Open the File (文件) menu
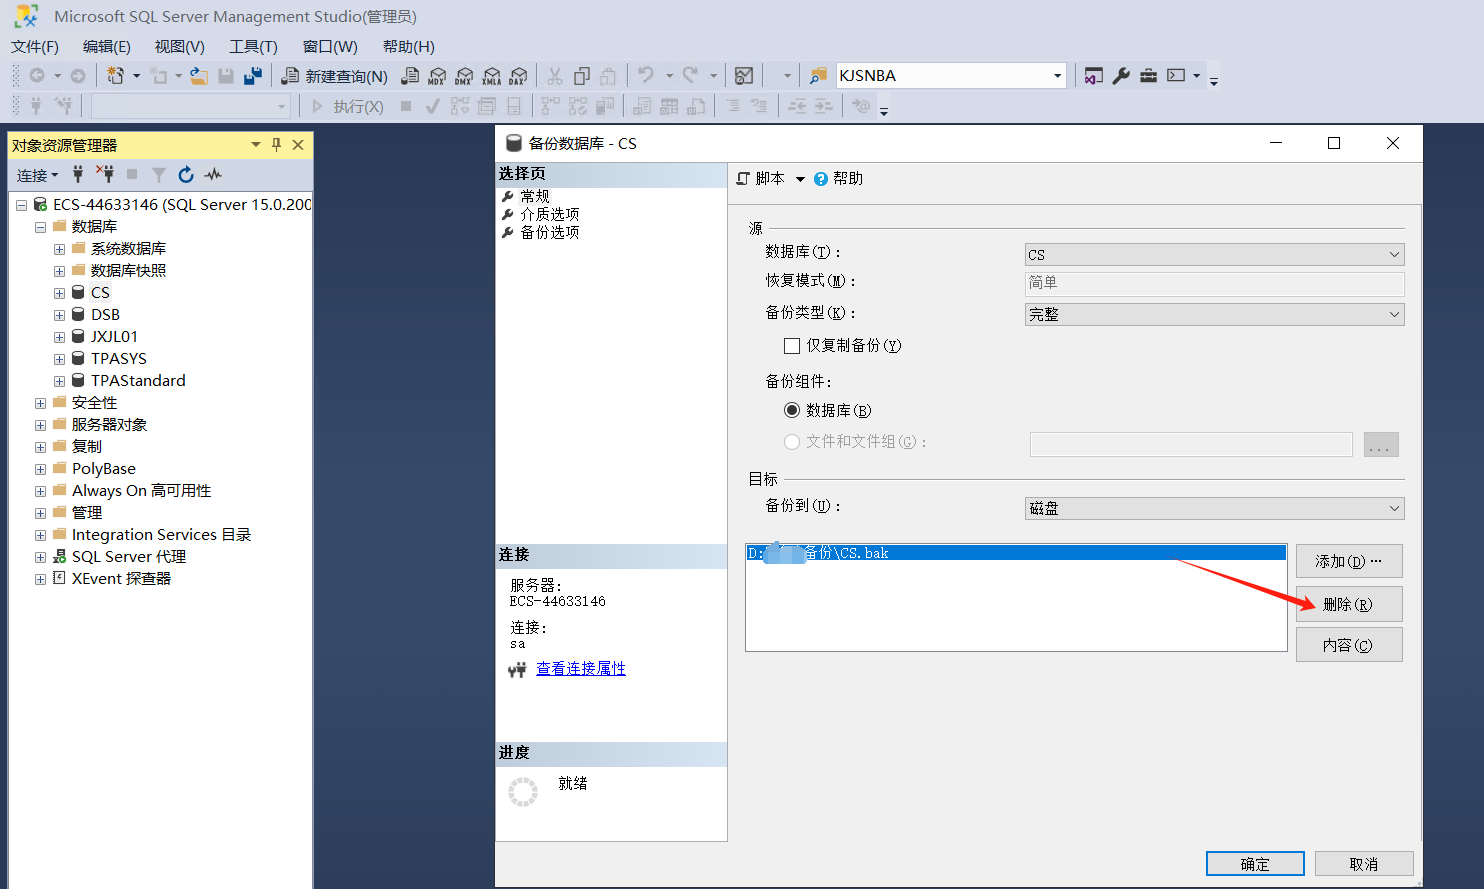The height and width of the screenshot is (889, 1484). pos(35,47)
